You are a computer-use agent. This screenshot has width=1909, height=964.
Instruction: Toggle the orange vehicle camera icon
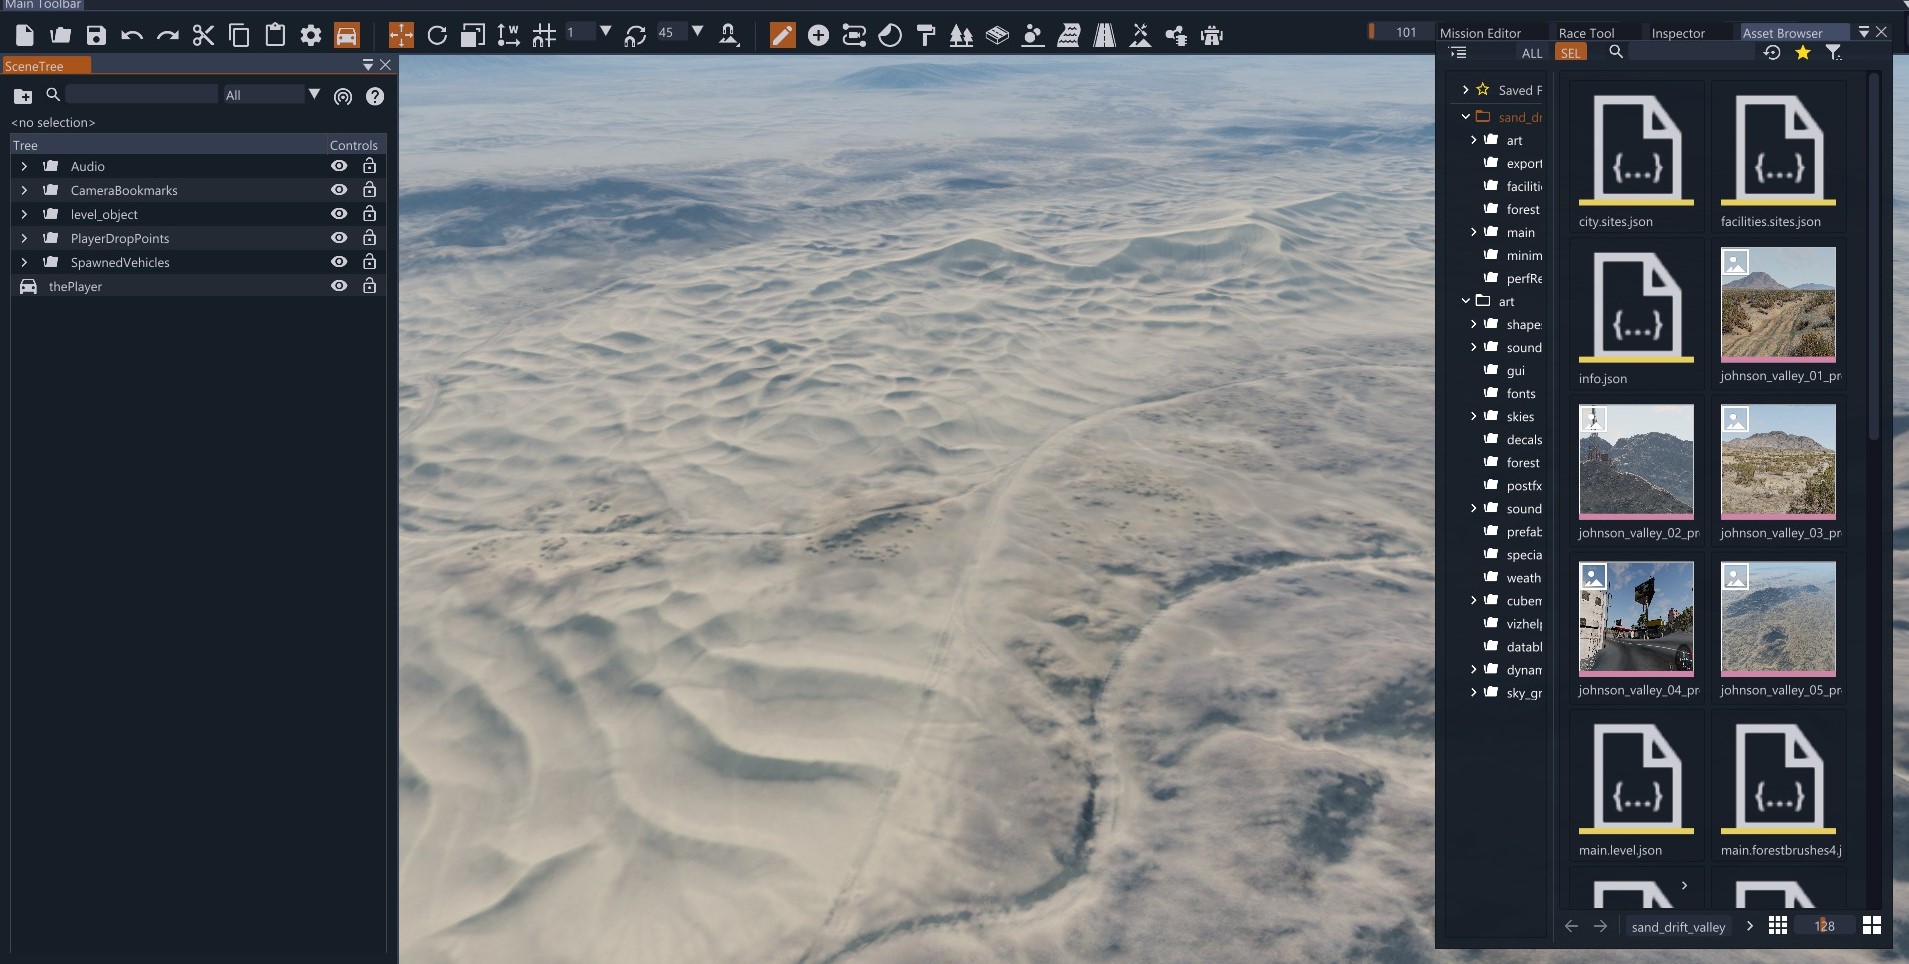pos(346,36)
